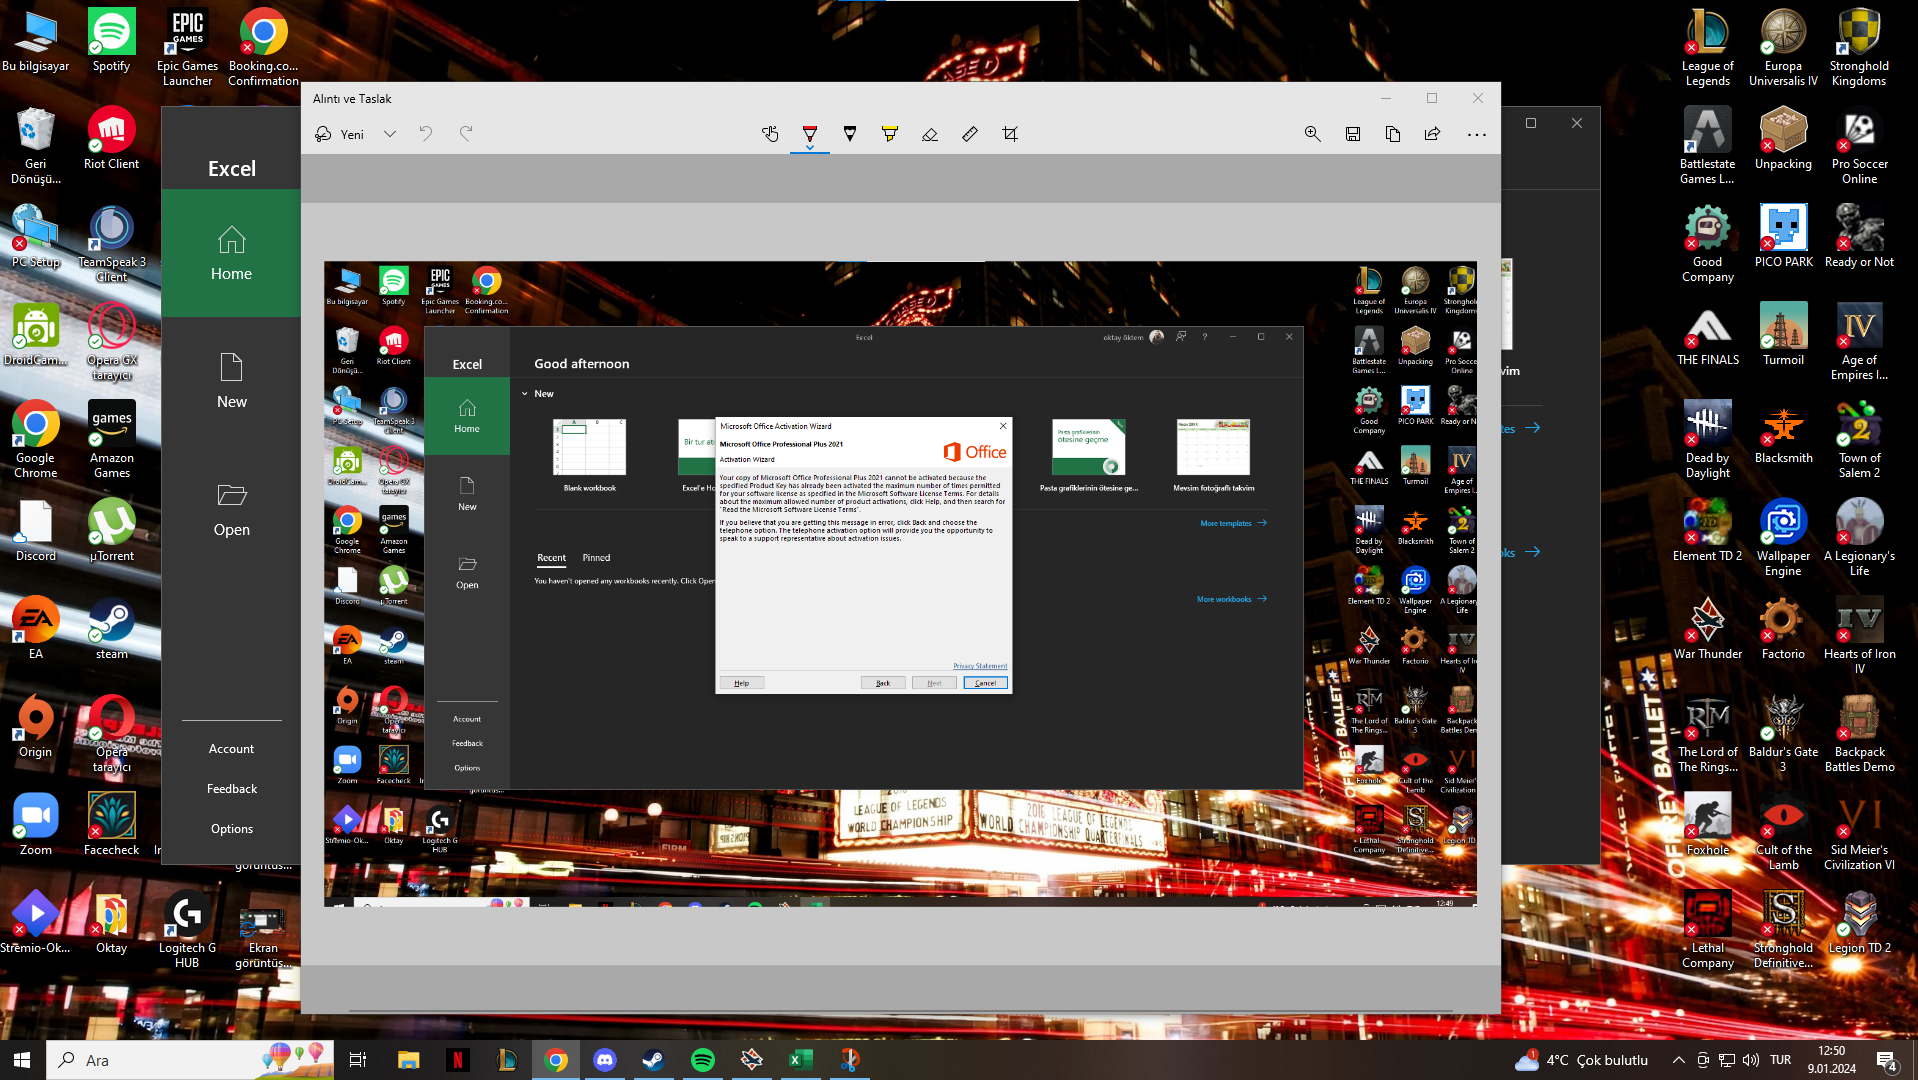Toggle the ruler tool
This screenshot has width=1918, height=1080.
[970, 134]
